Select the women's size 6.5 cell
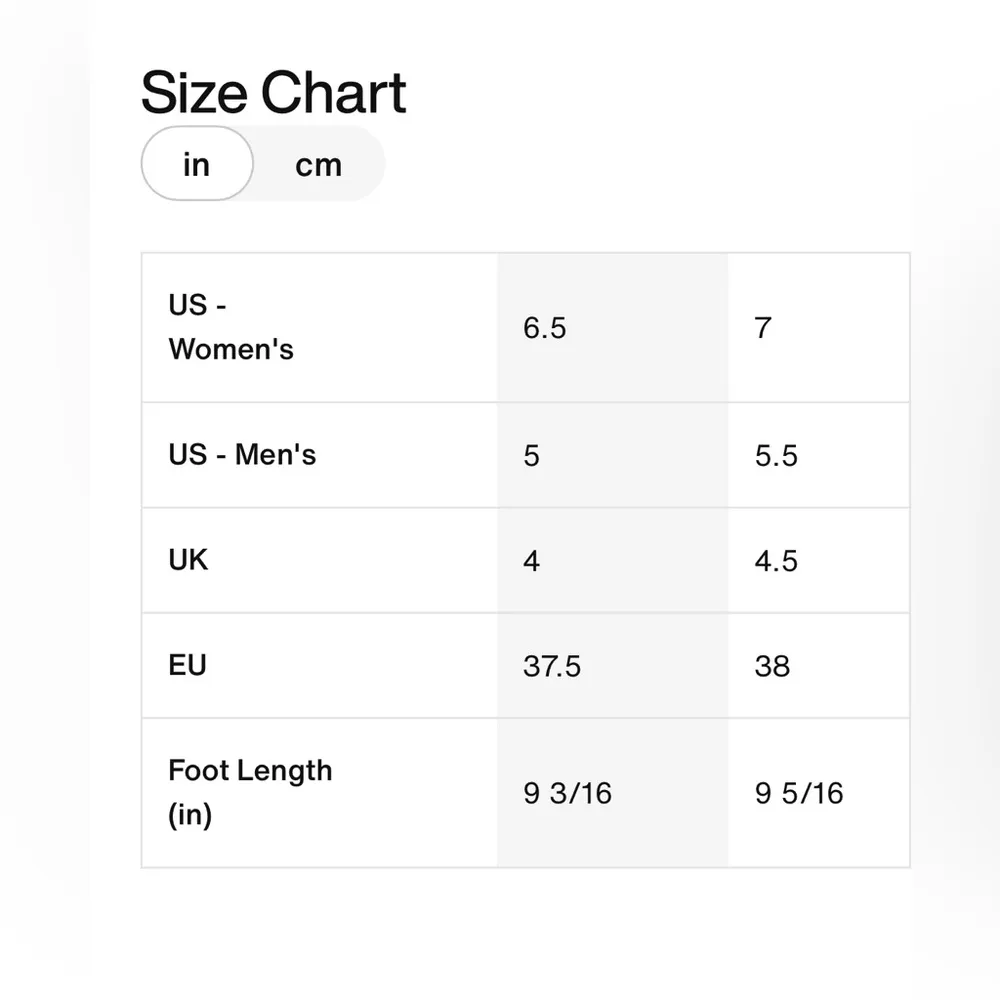 (545, 327)
